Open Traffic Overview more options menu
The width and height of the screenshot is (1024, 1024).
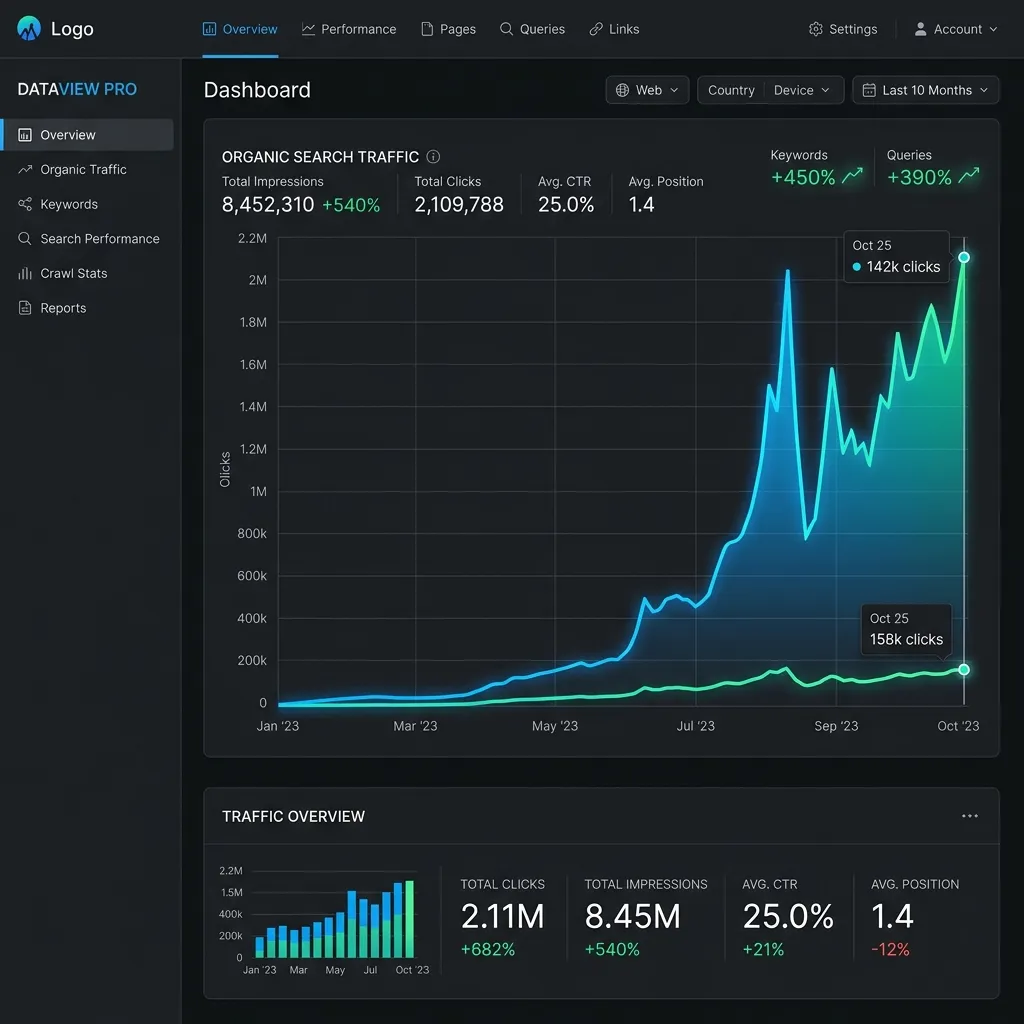tap(970, 816)
